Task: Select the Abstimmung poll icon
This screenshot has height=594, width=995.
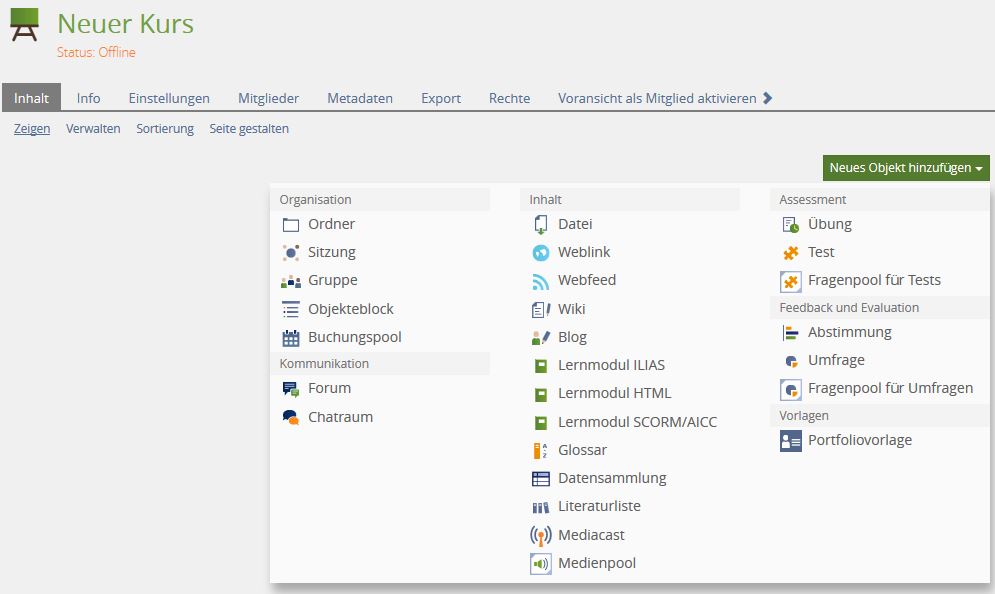Action: (791, 333)
